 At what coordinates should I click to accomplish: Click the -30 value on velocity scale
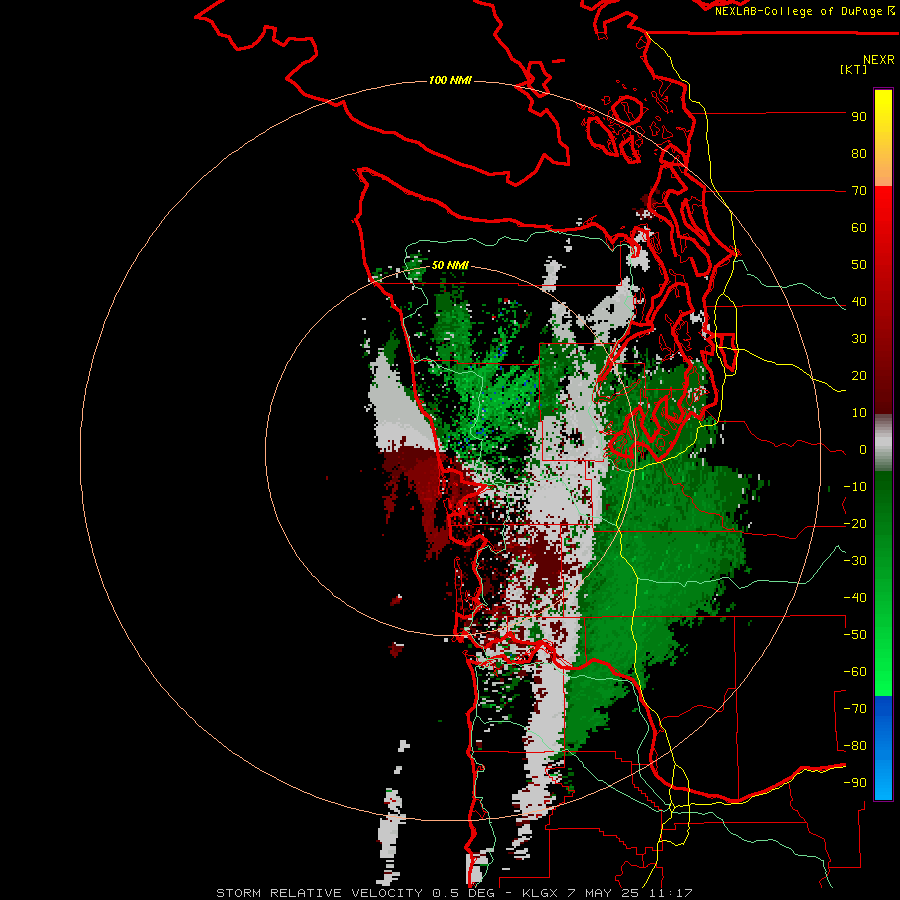click(x=855, y=561)
